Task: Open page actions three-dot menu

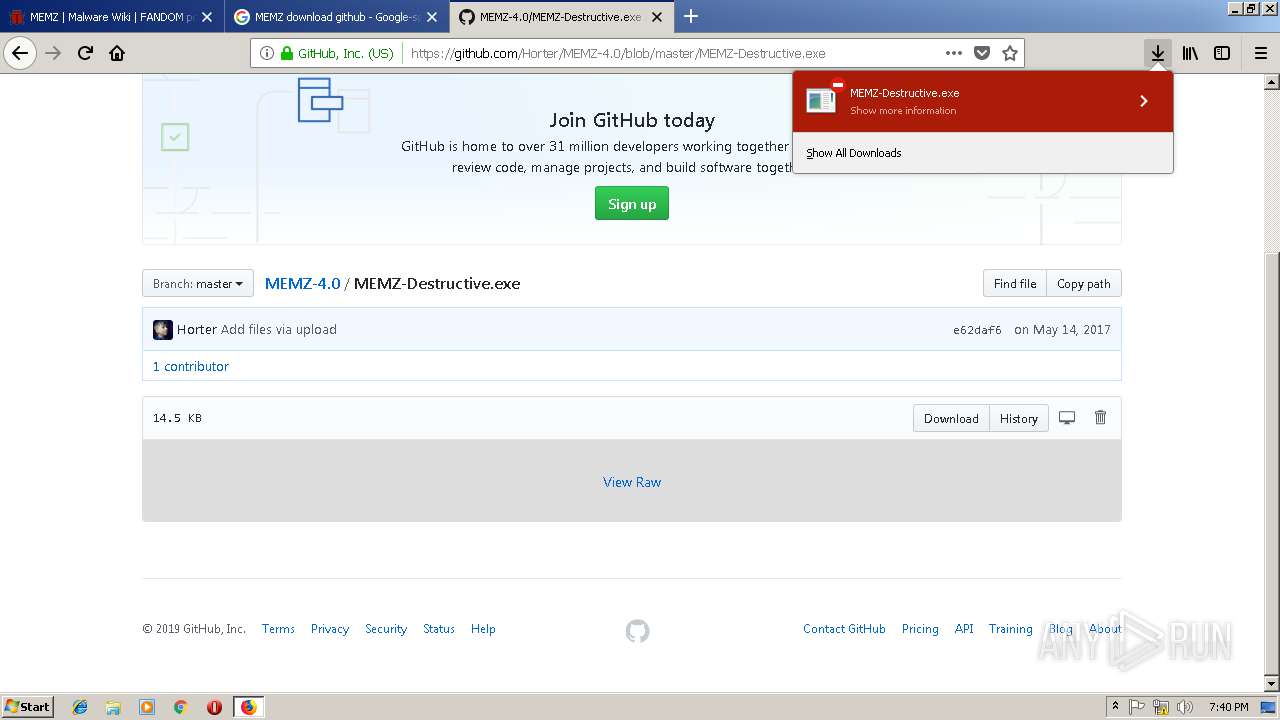Action: pos(954,53)
